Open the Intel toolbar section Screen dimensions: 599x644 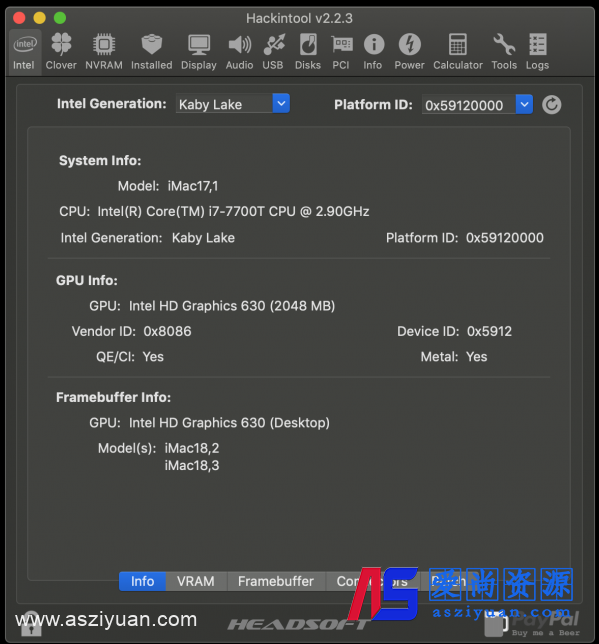click(24, 53)
